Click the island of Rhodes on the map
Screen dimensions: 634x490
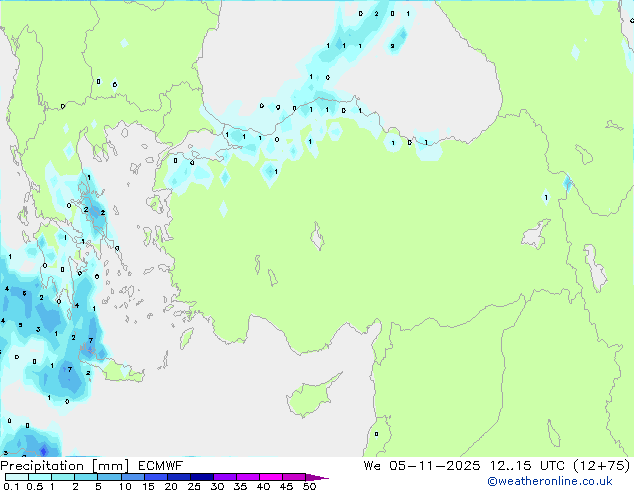tap(186, 338)
